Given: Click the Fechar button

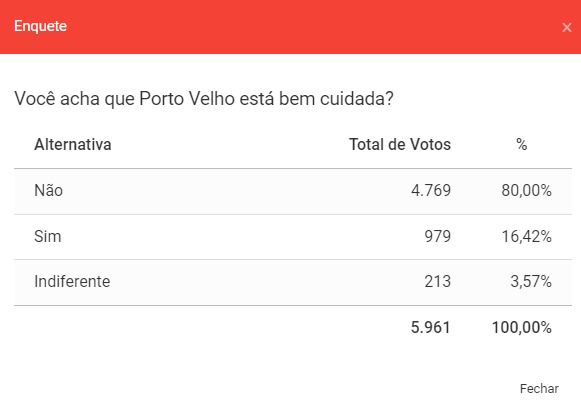Looking at the screenshot, I should 539,389.
